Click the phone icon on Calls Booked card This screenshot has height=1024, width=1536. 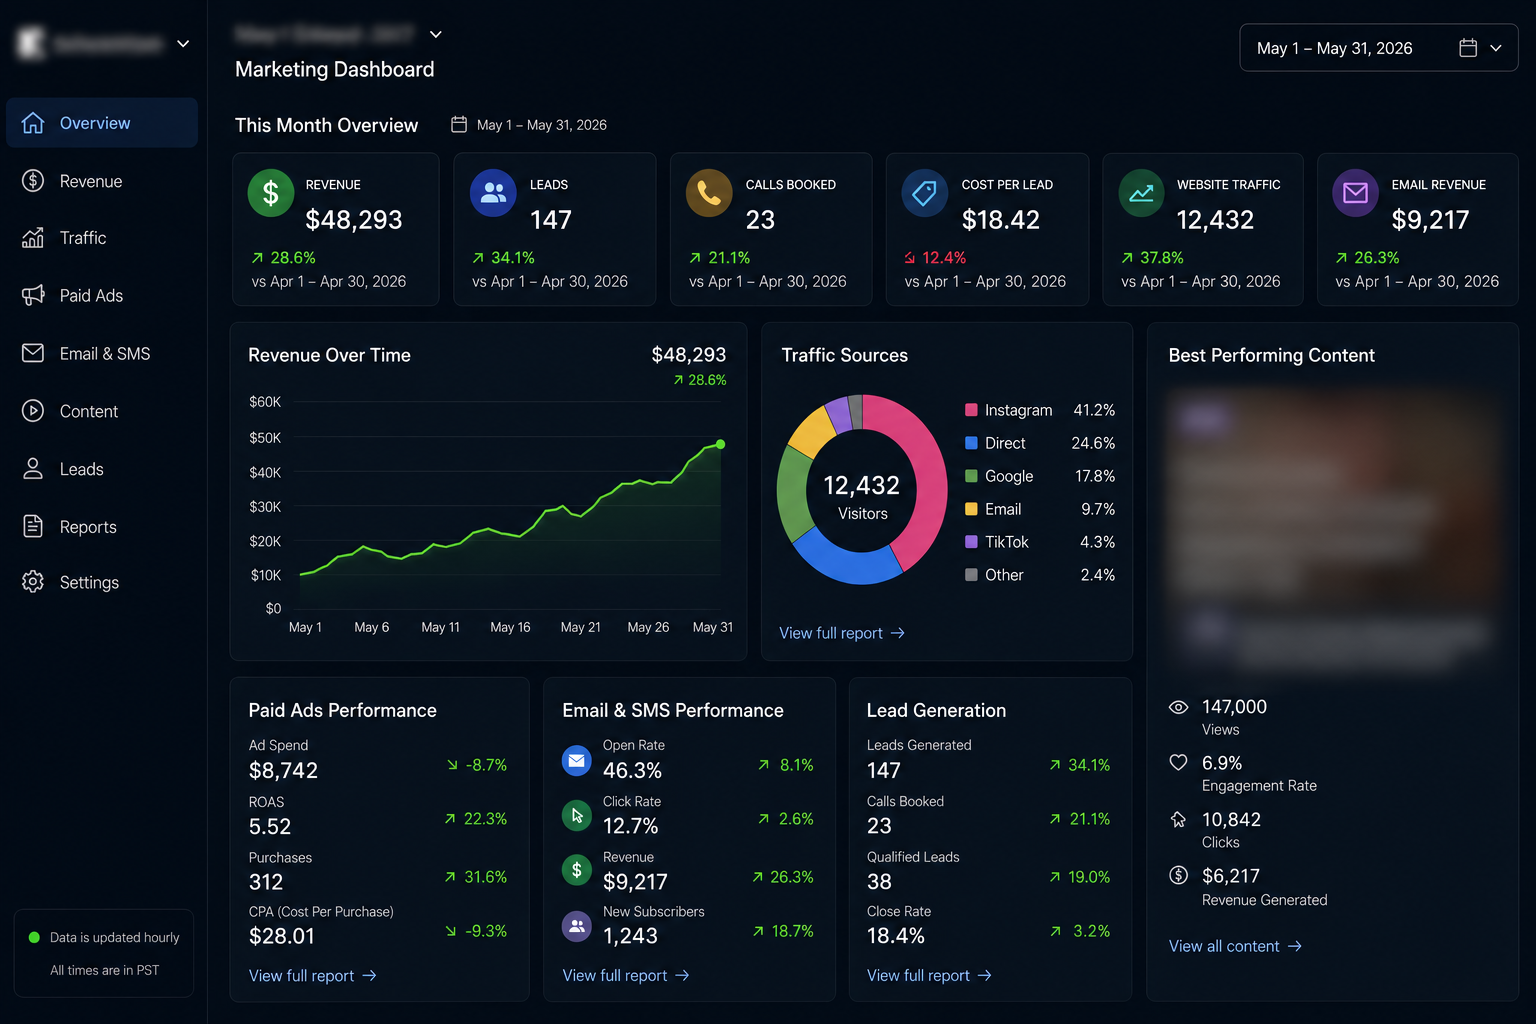[709, 193]
